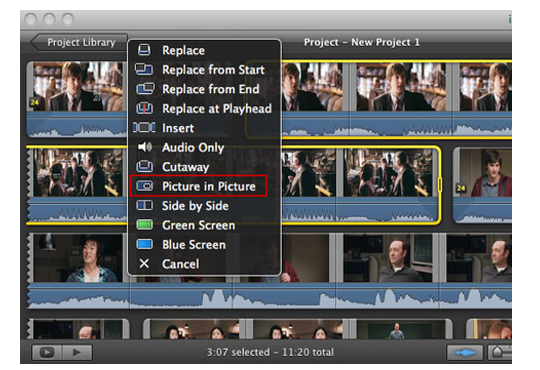
Task: Select the woman in floral top thumbnail
Action: (x=78, y=258)
